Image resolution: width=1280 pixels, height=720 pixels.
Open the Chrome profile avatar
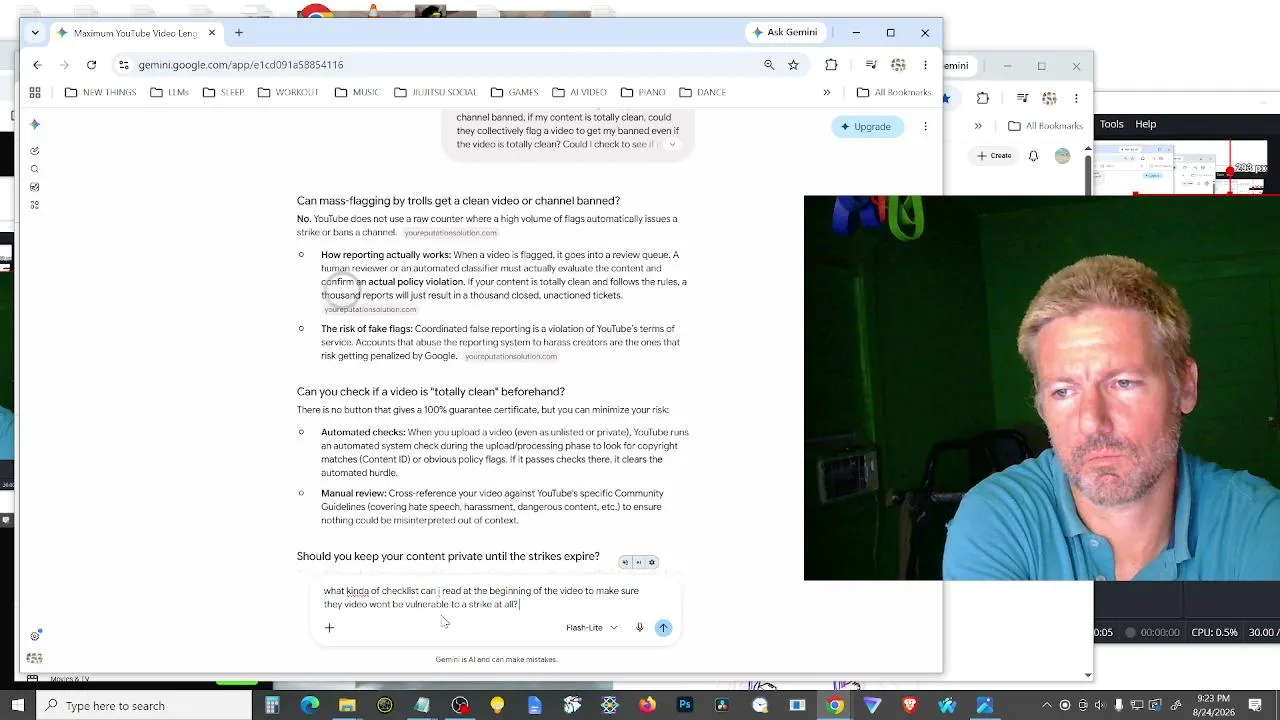pos(898,65)
